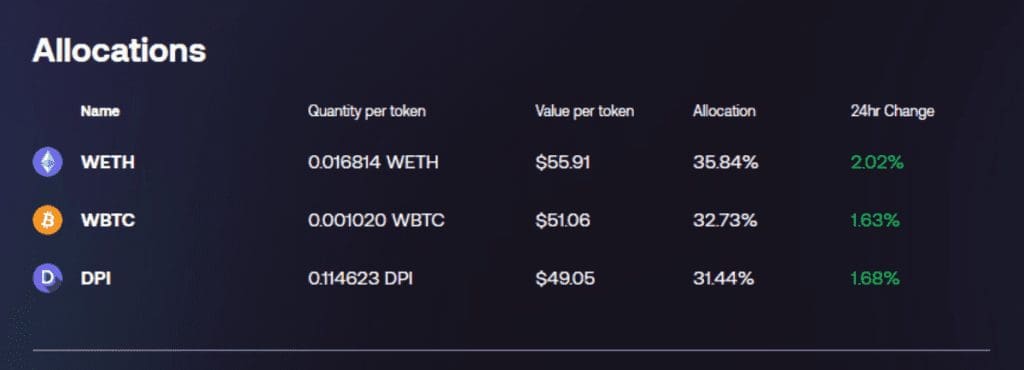This screenshot has height=370, width=1024.
Task: Click the orange WBTC Bitcoin icon
Action: (48, 220)
